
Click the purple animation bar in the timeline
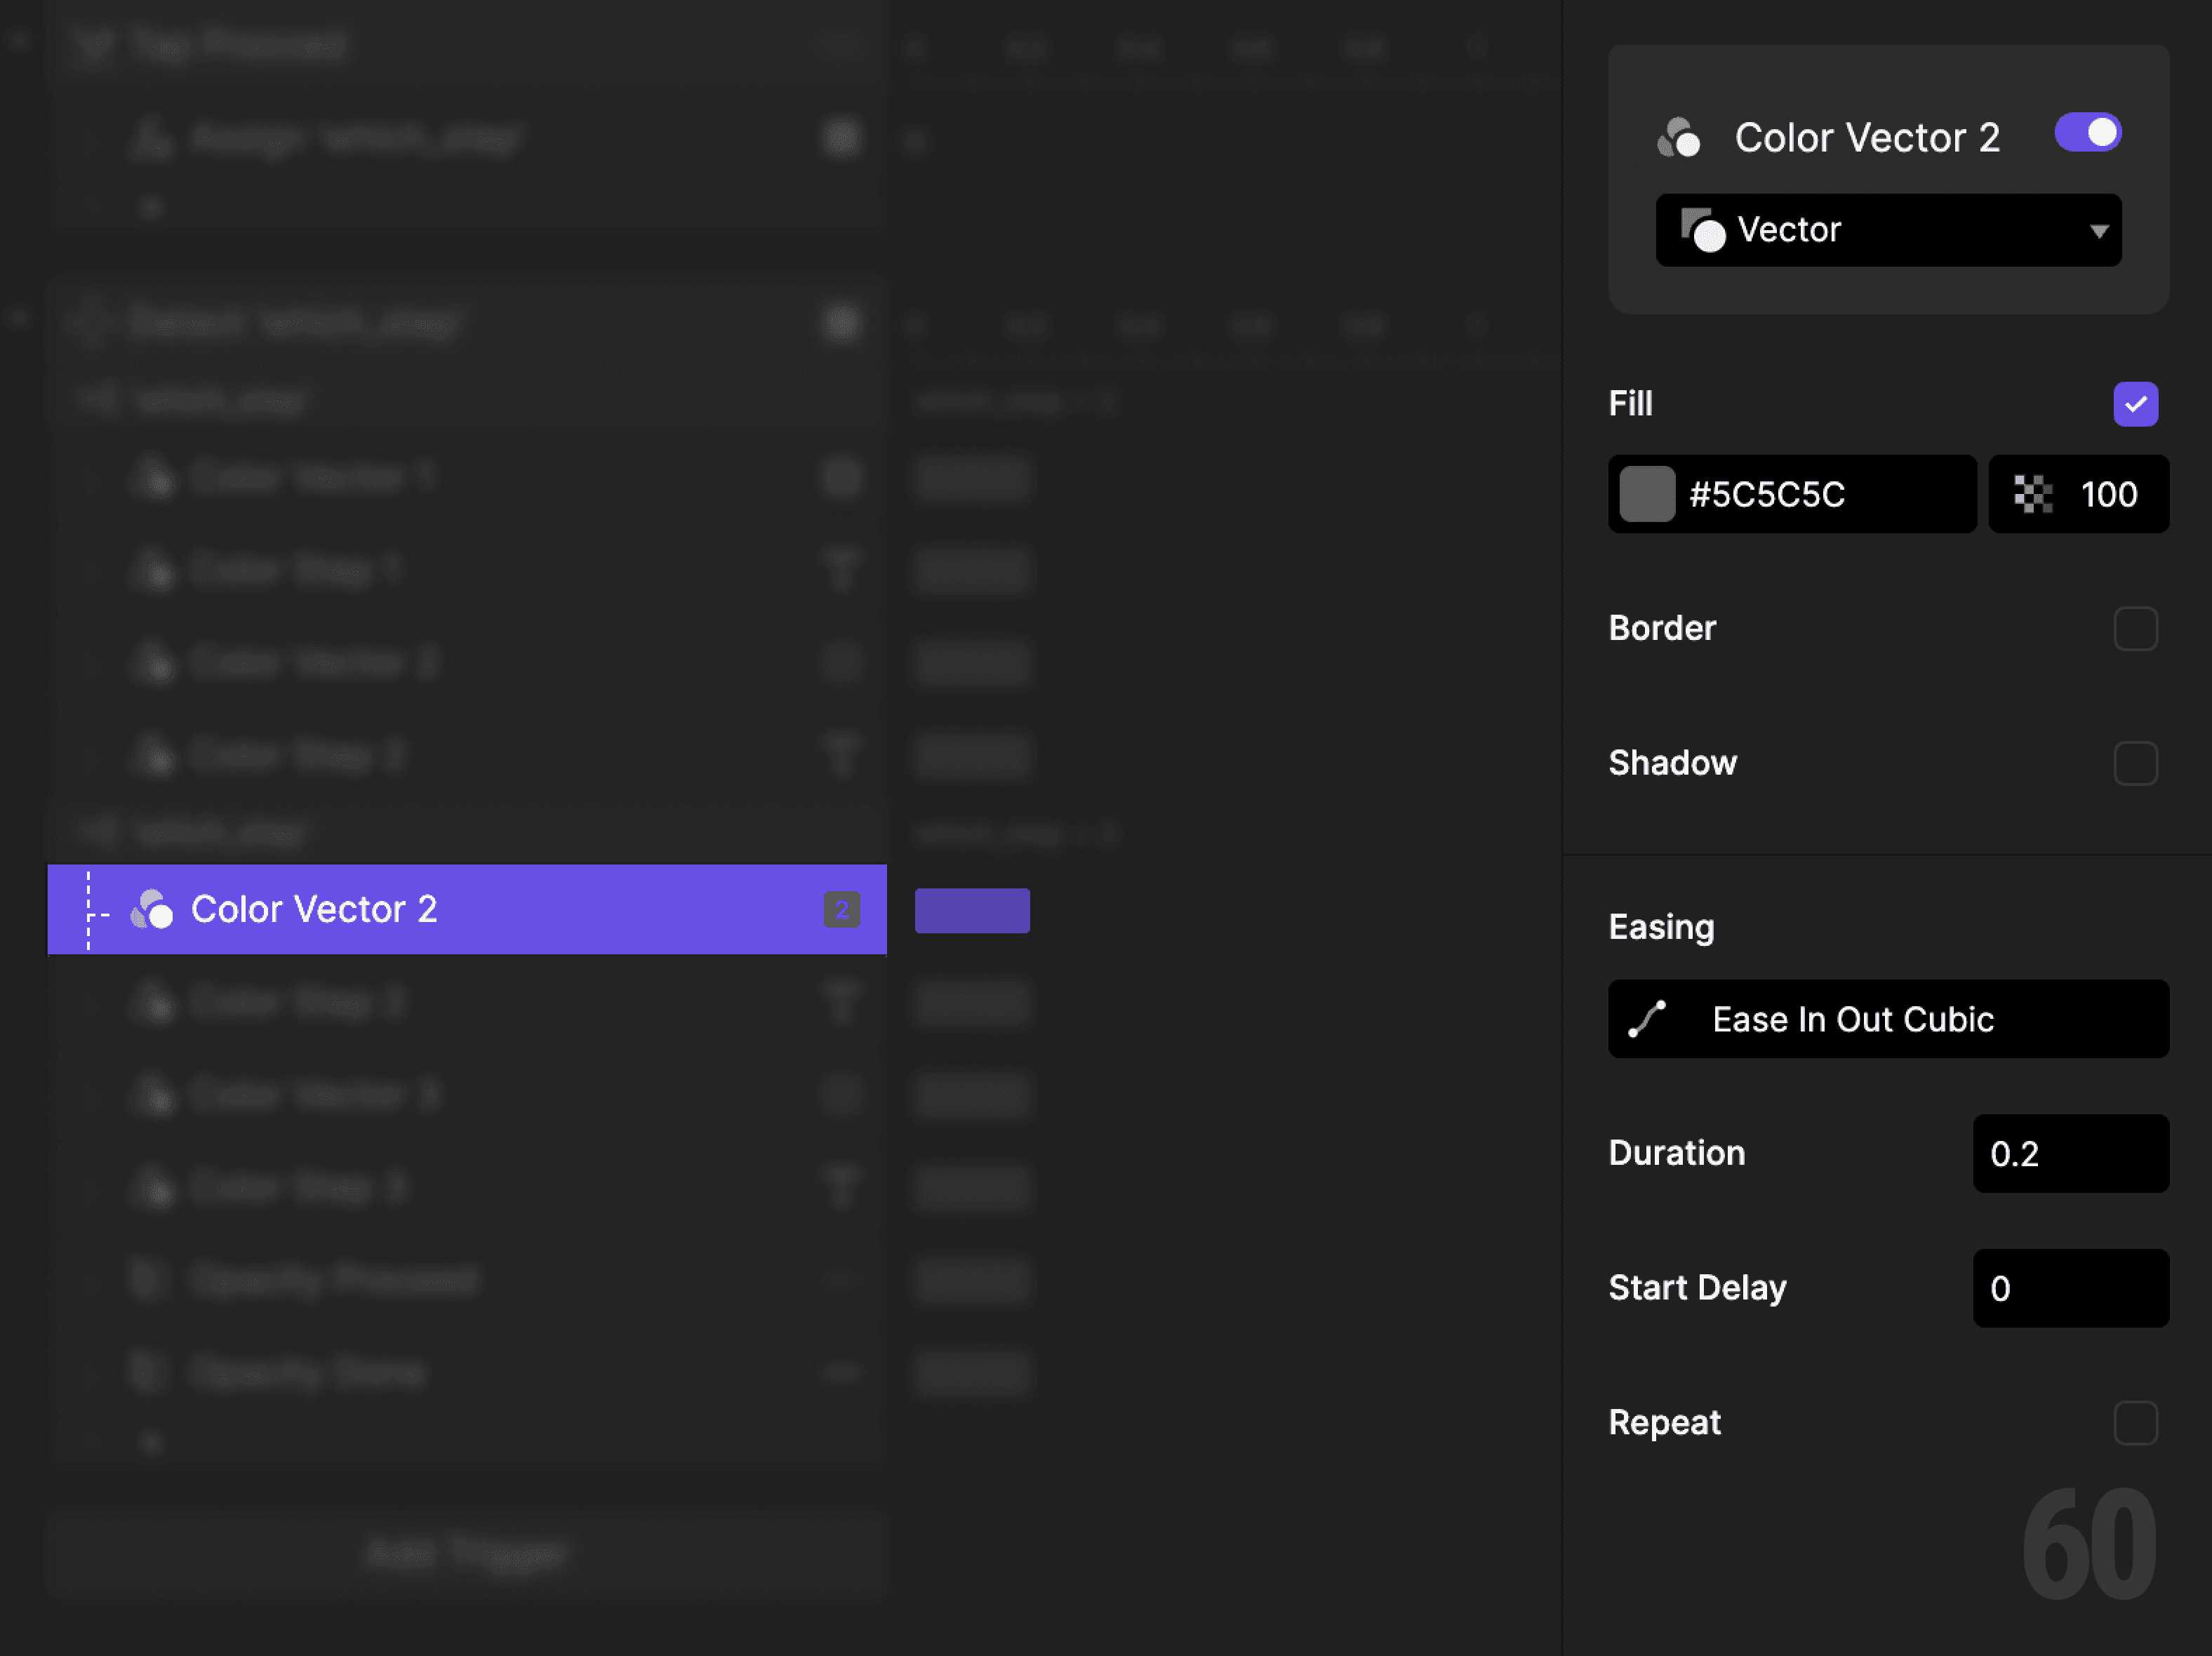(971, 910)
